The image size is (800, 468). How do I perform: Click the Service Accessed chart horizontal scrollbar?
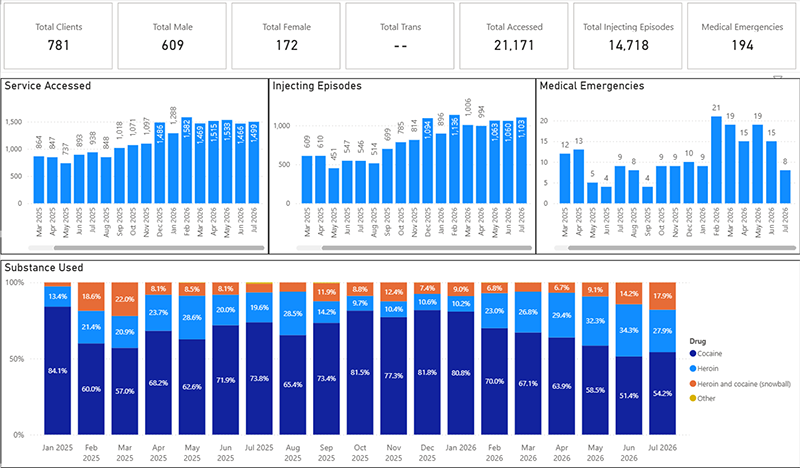(159, 248)
